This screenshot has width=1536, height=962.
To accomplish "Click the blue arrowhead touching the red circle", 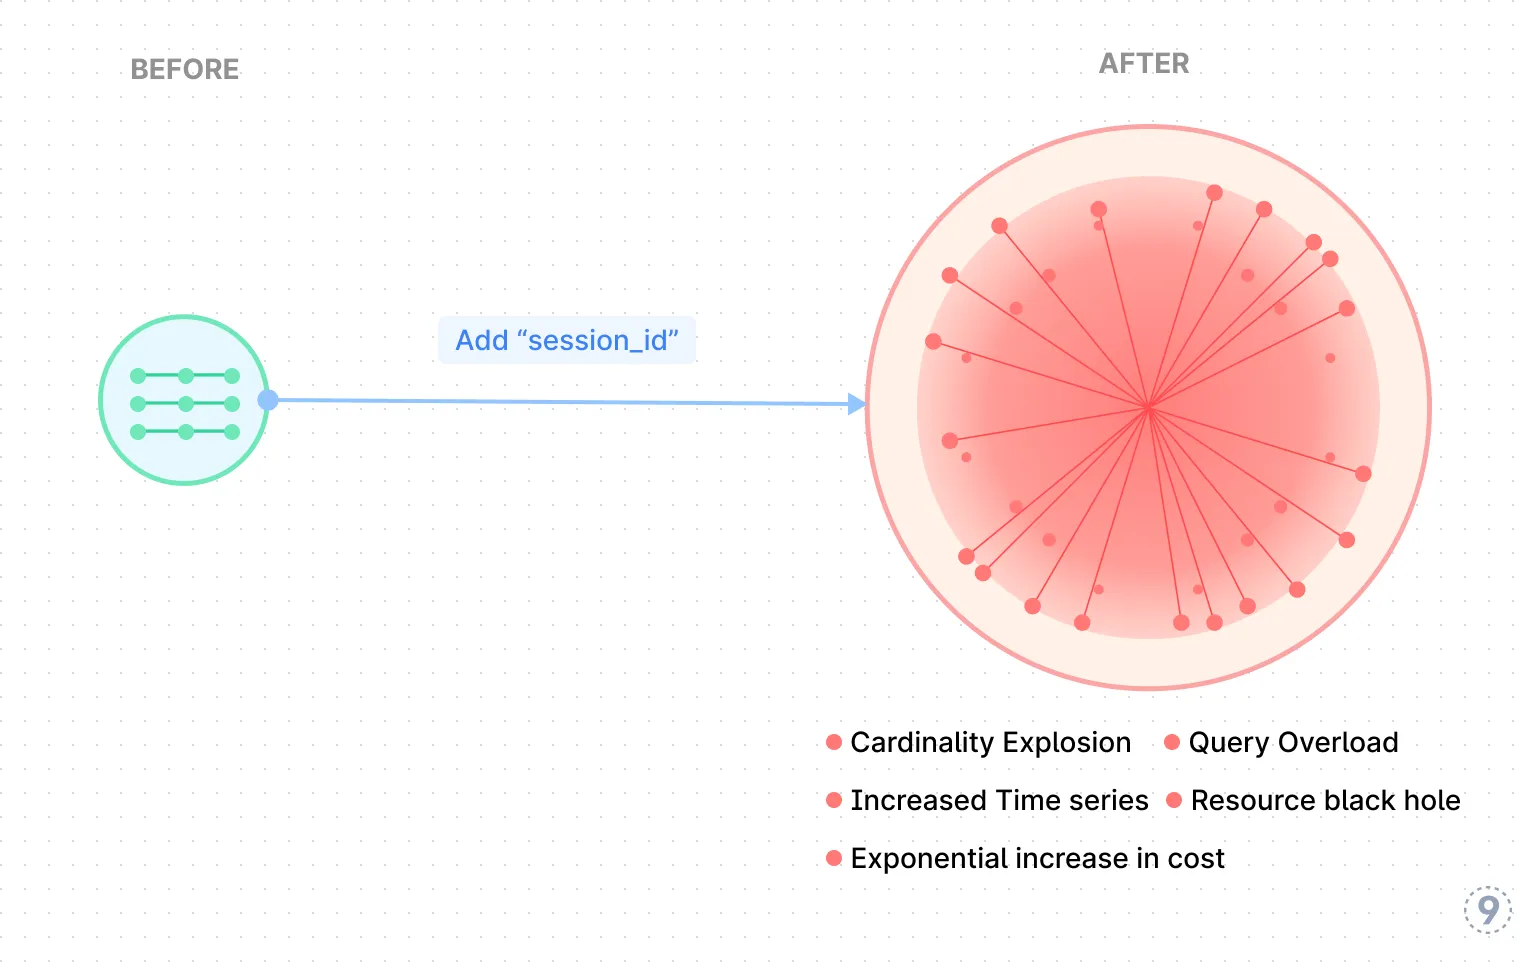I will (857, 404).
